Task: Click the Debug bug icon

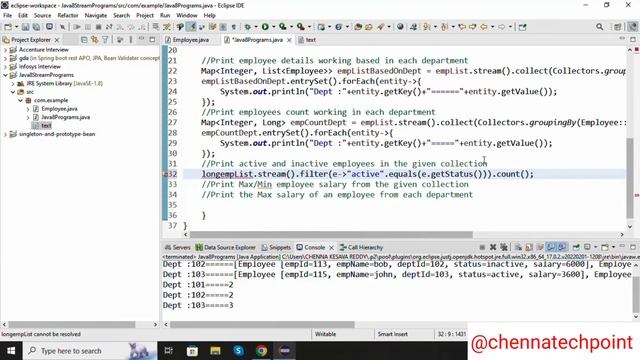Action: click(248, 27)
